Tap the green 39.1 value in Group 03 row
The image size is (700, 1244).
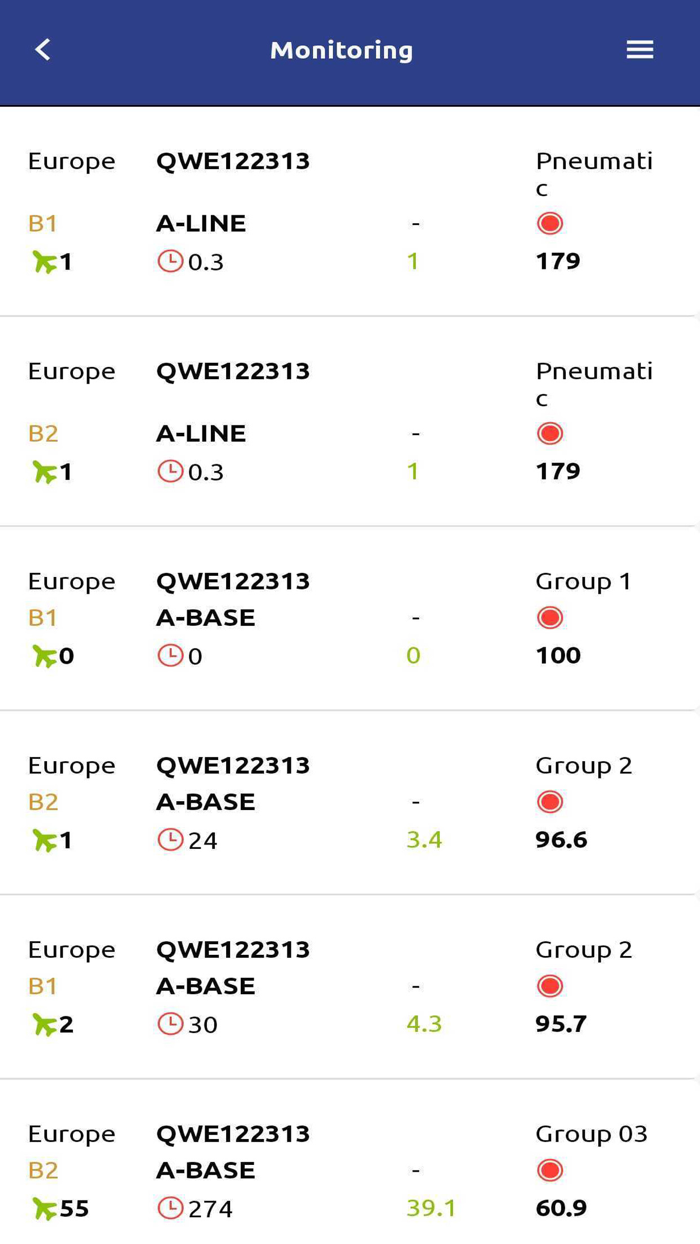tap(430, 1208)
